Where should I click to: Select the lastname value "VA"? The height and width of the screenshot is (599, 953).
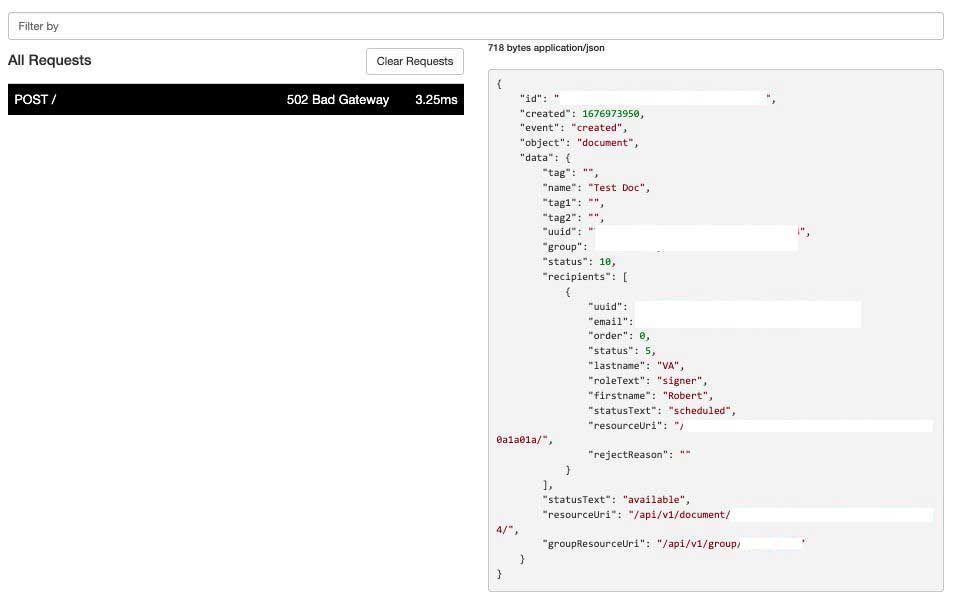pyautogui.click(x=669, y=365)
